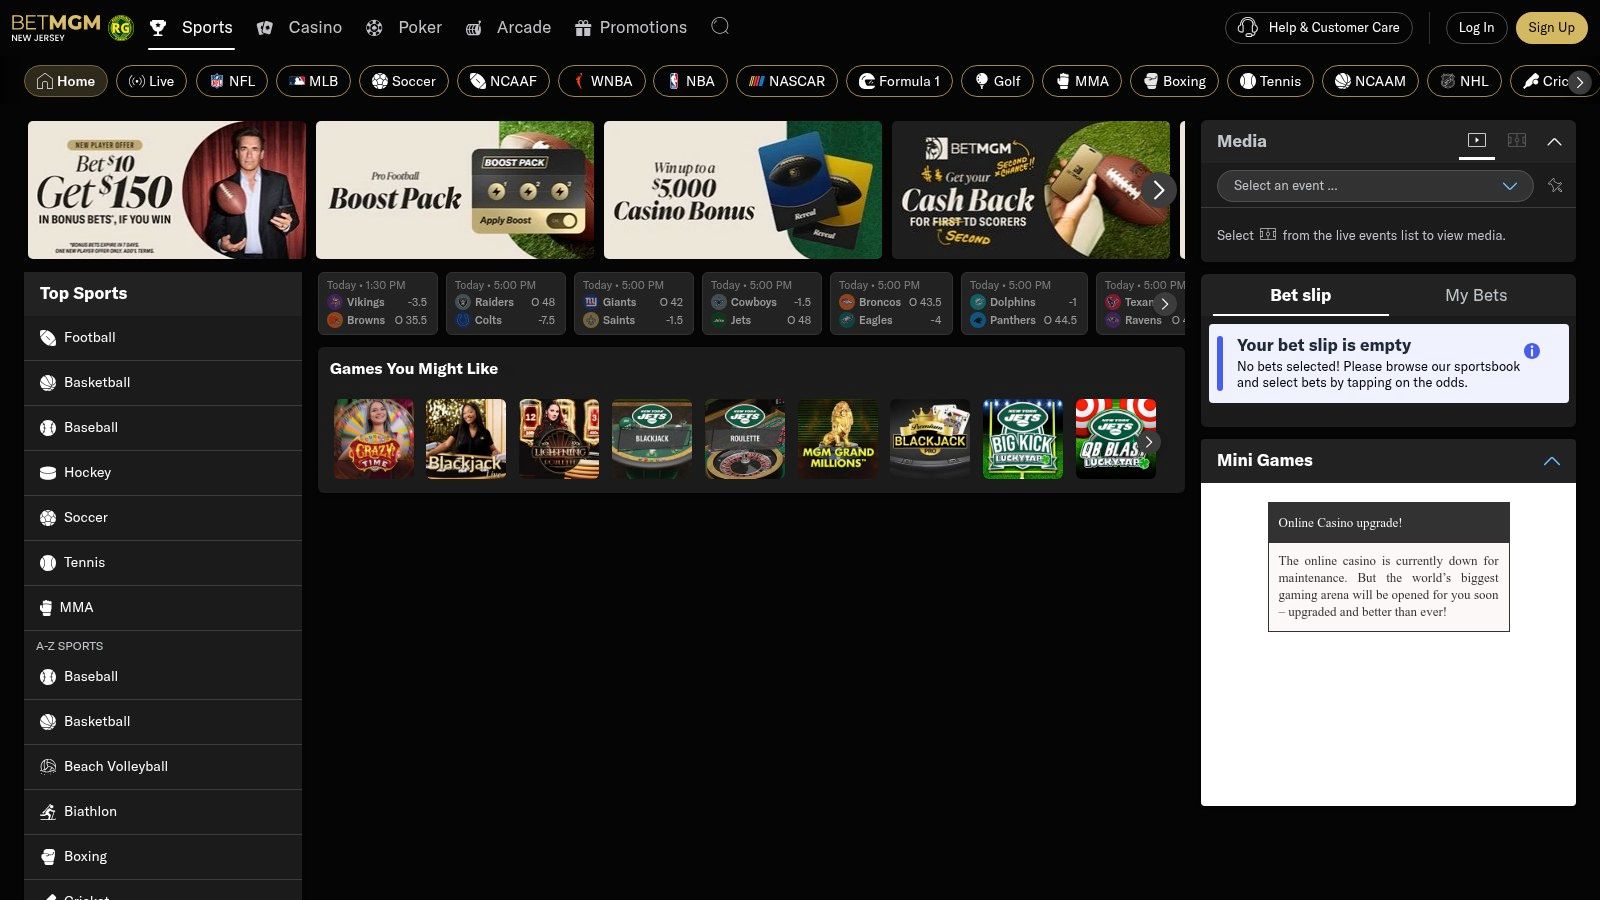The image size is (1600, 900).
Task: Open the Crazy Time game thumbnail
Action: point(373,439)
